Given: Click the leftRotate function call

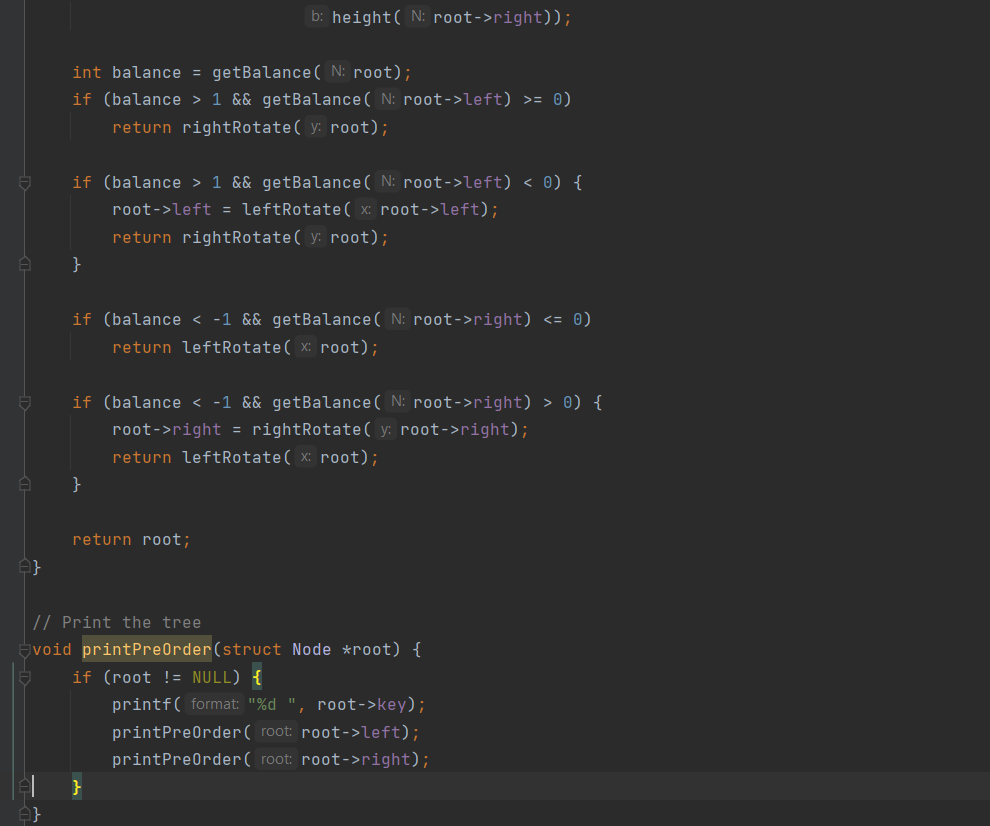Looking at the screenshot, I should (232, 347).
